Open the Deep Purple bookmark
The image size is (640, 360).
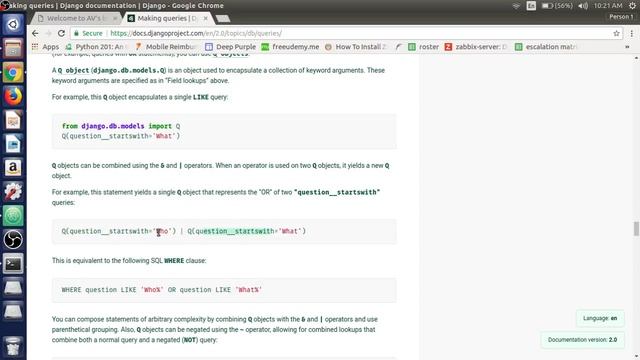point(231,47)
